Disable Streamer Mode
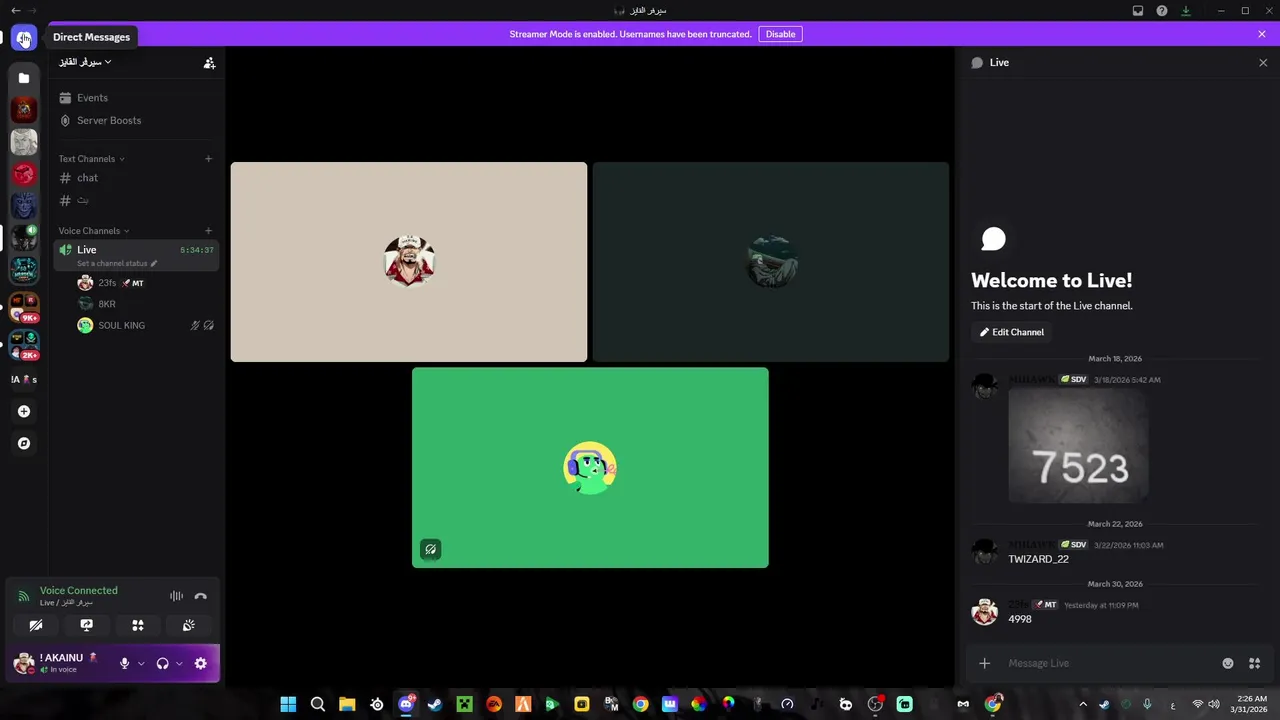The image size is (1280, 720). tap(780, 34)
